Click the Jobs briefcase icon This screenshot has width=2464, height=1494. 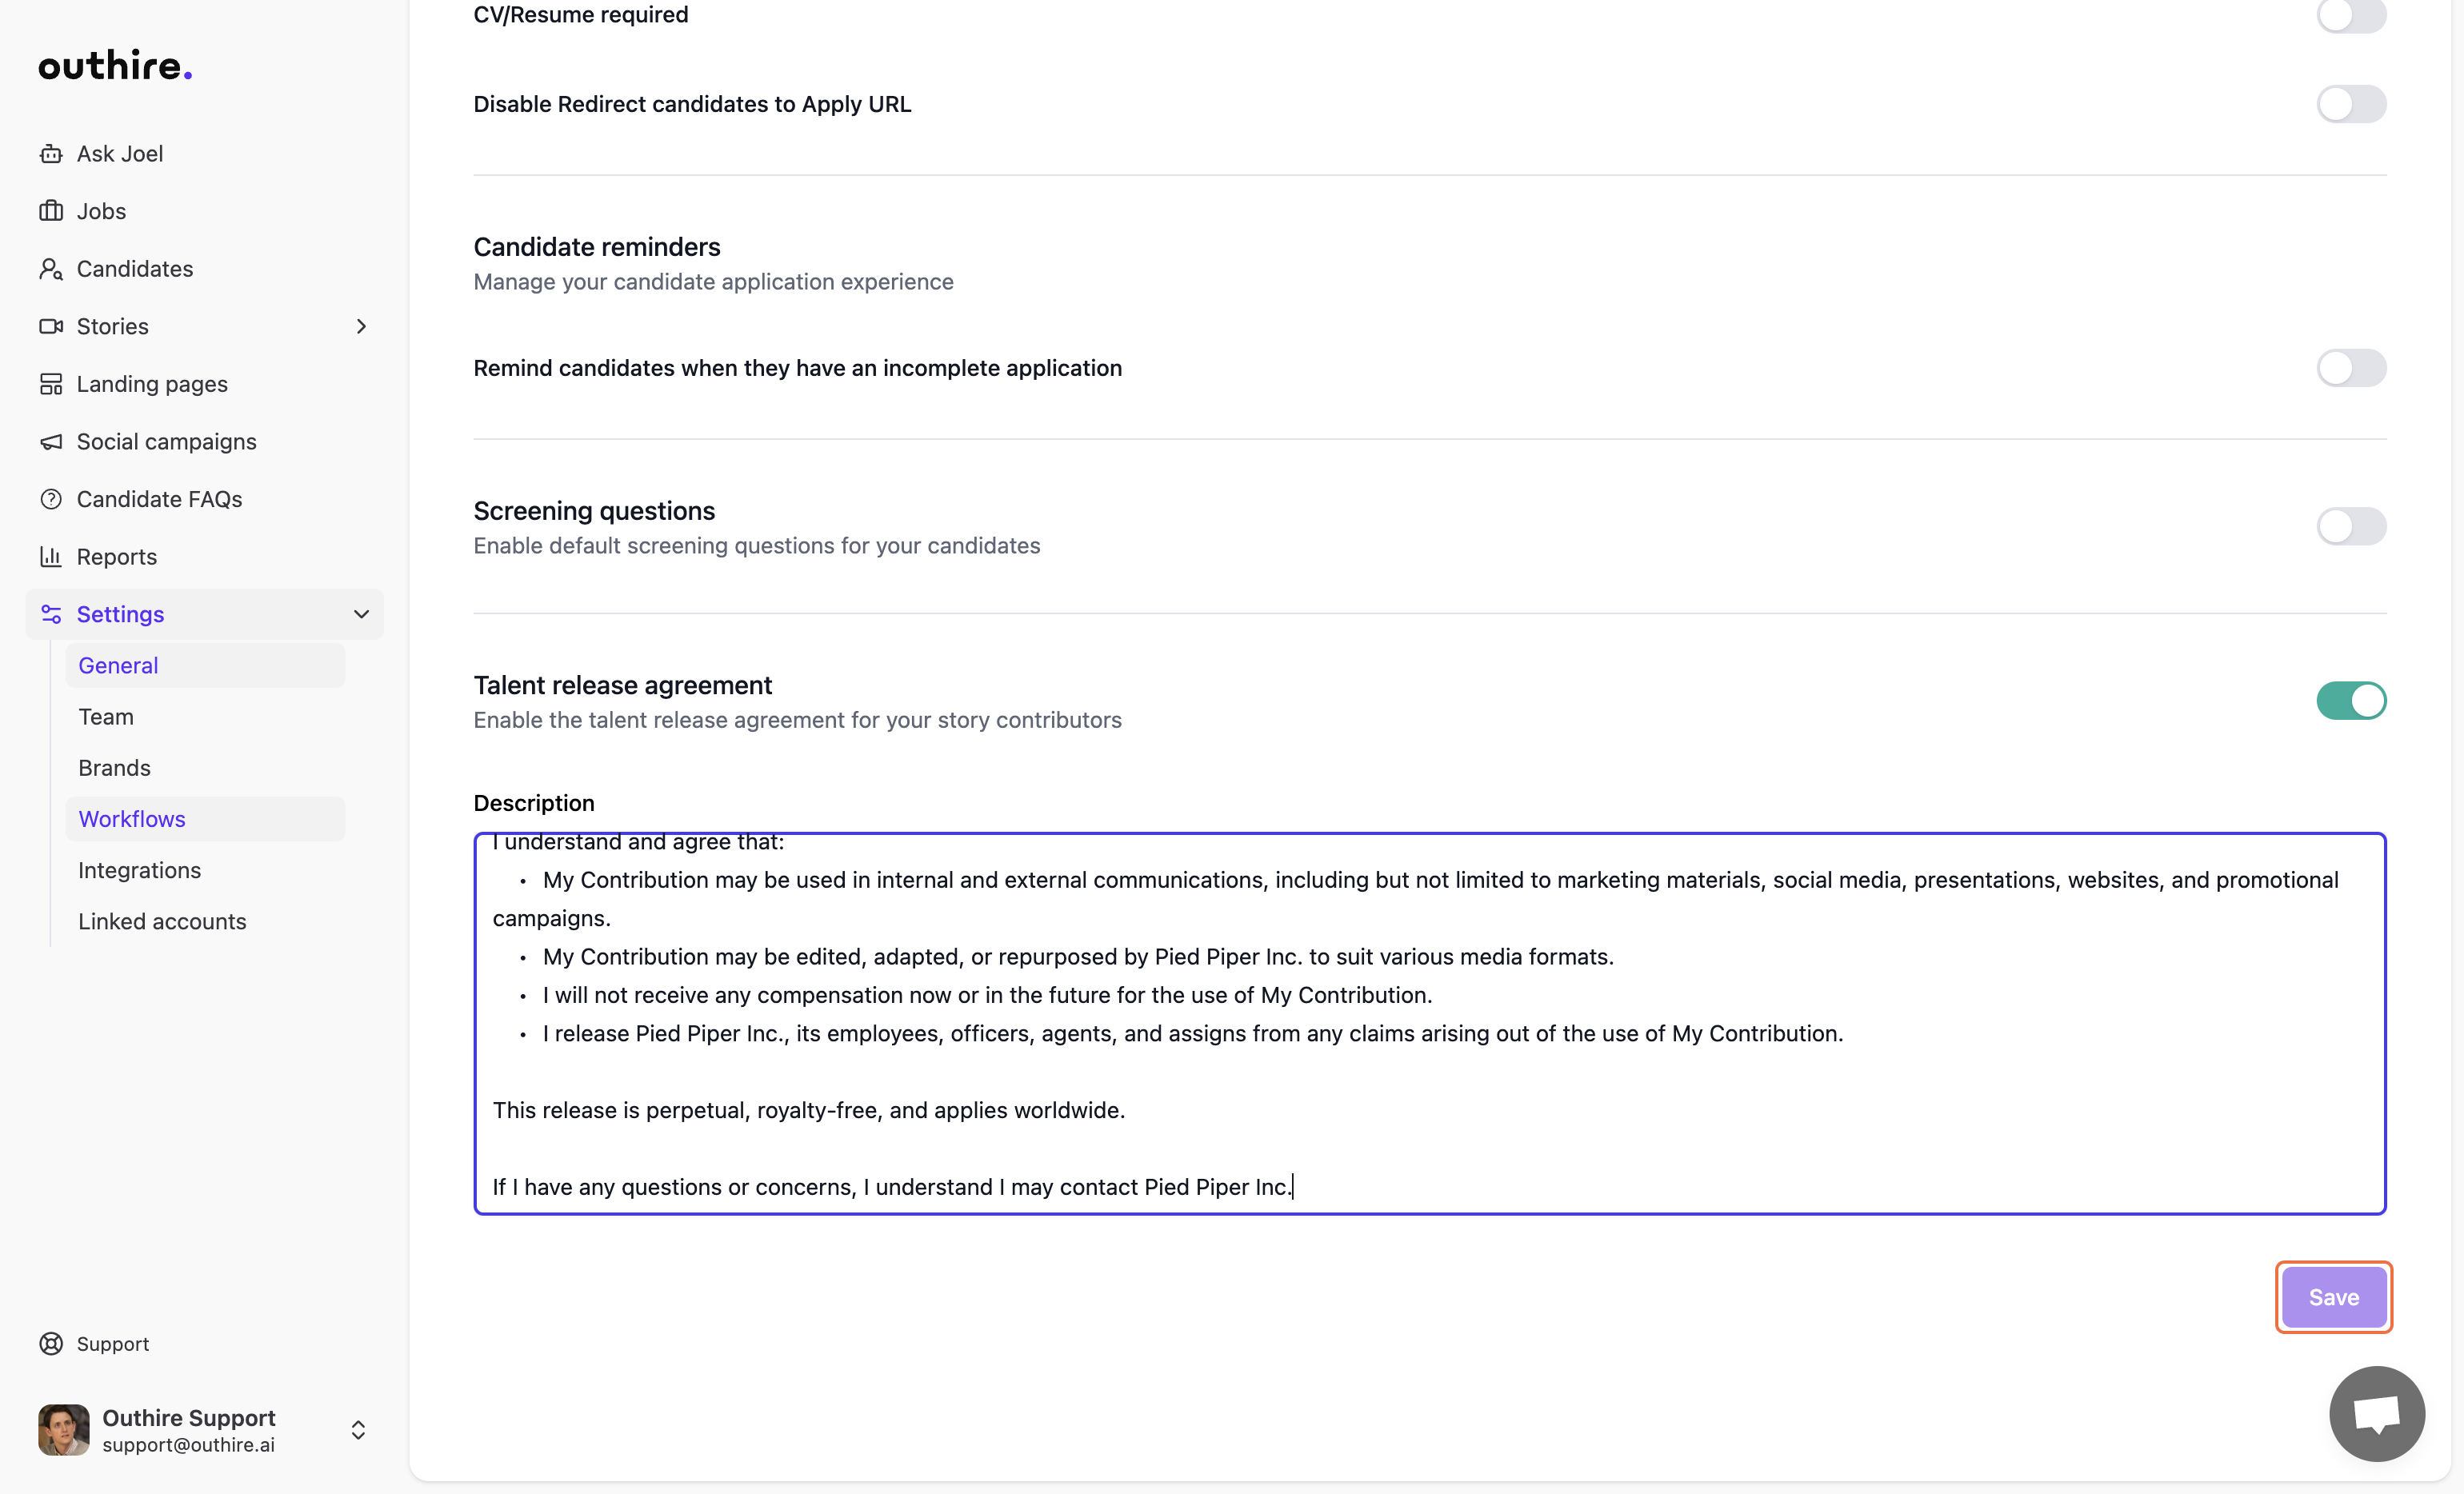tap(51, 211)
